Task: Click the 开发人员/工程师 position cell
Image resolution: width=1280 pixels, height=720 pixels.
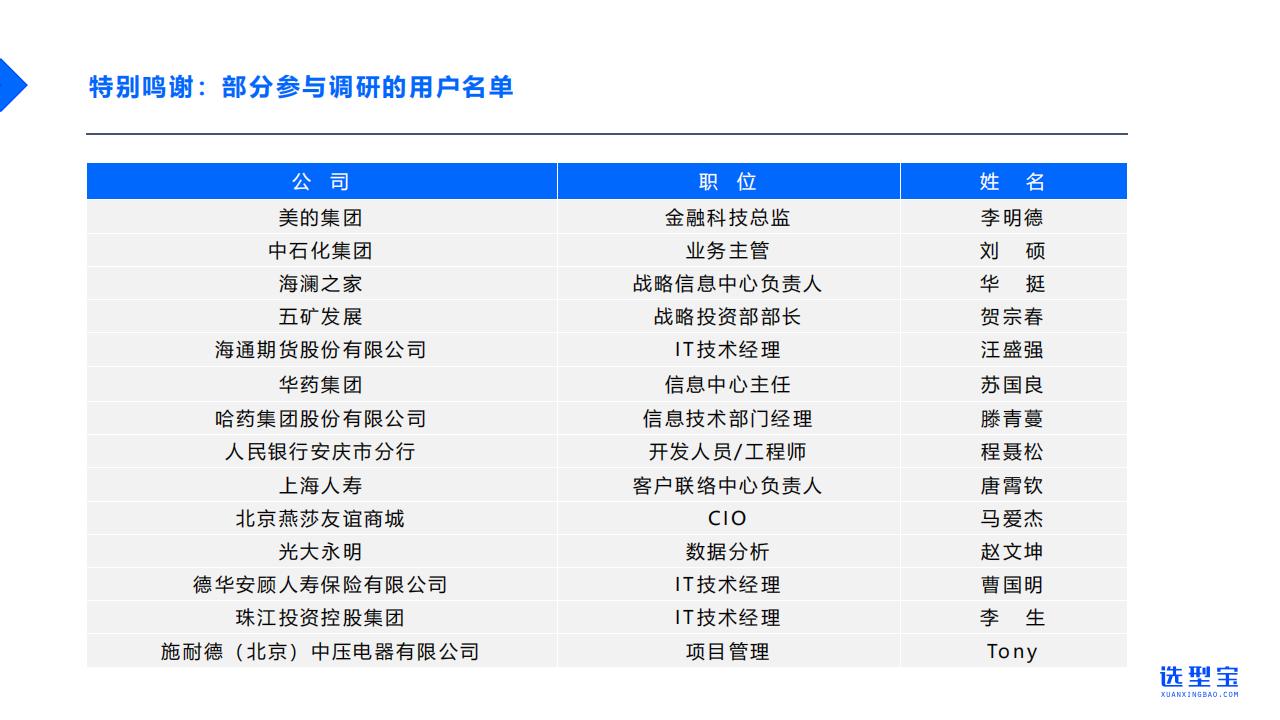Action: pyautogui.click(x=728, y=451)
